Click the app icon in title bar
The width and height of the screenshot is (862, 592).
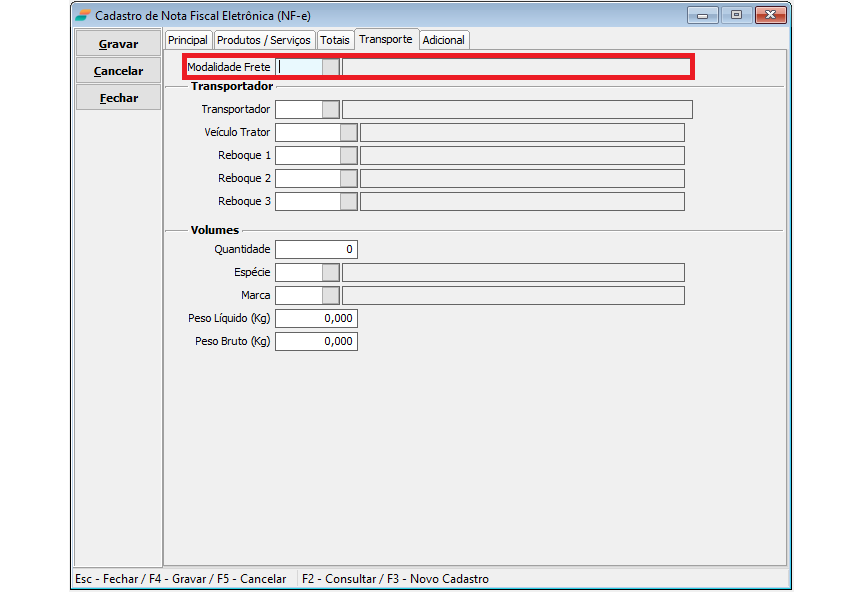click(82, 15)
